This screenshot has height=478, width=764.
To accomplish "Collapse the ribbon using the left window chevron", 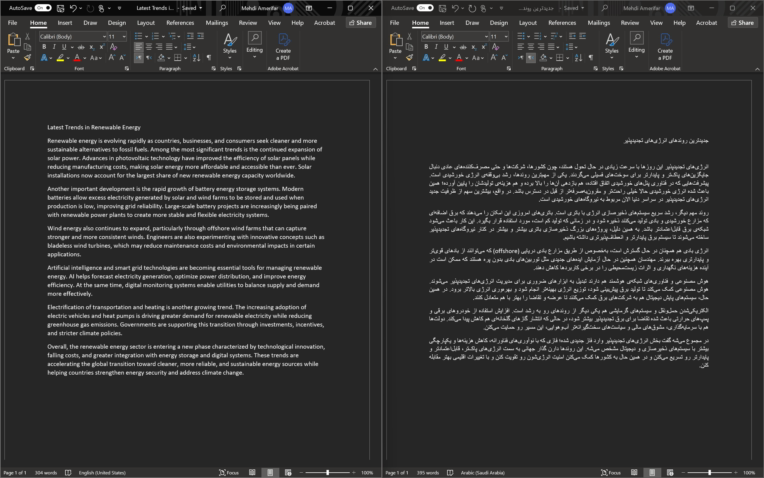I will [375, 69].
